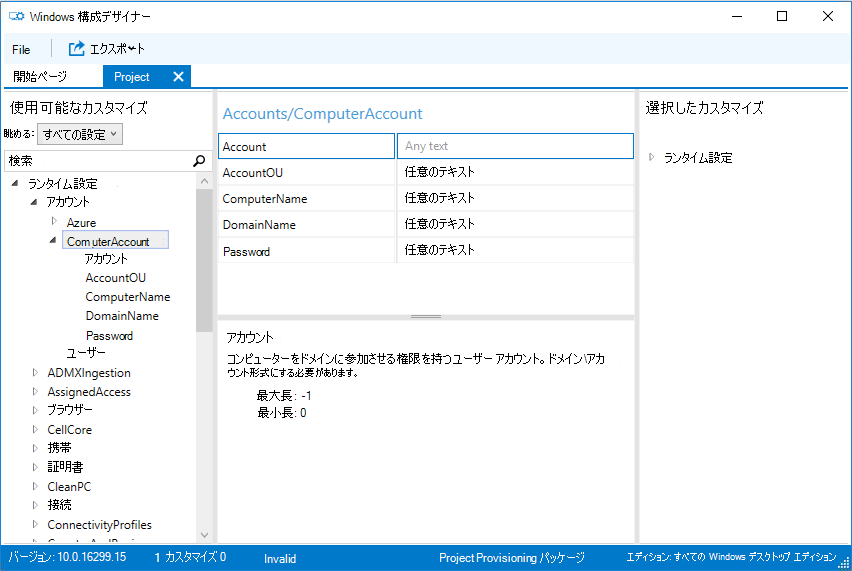
Task: Maximize the application window
Action: pyautogui.click(x=782, y=16)
